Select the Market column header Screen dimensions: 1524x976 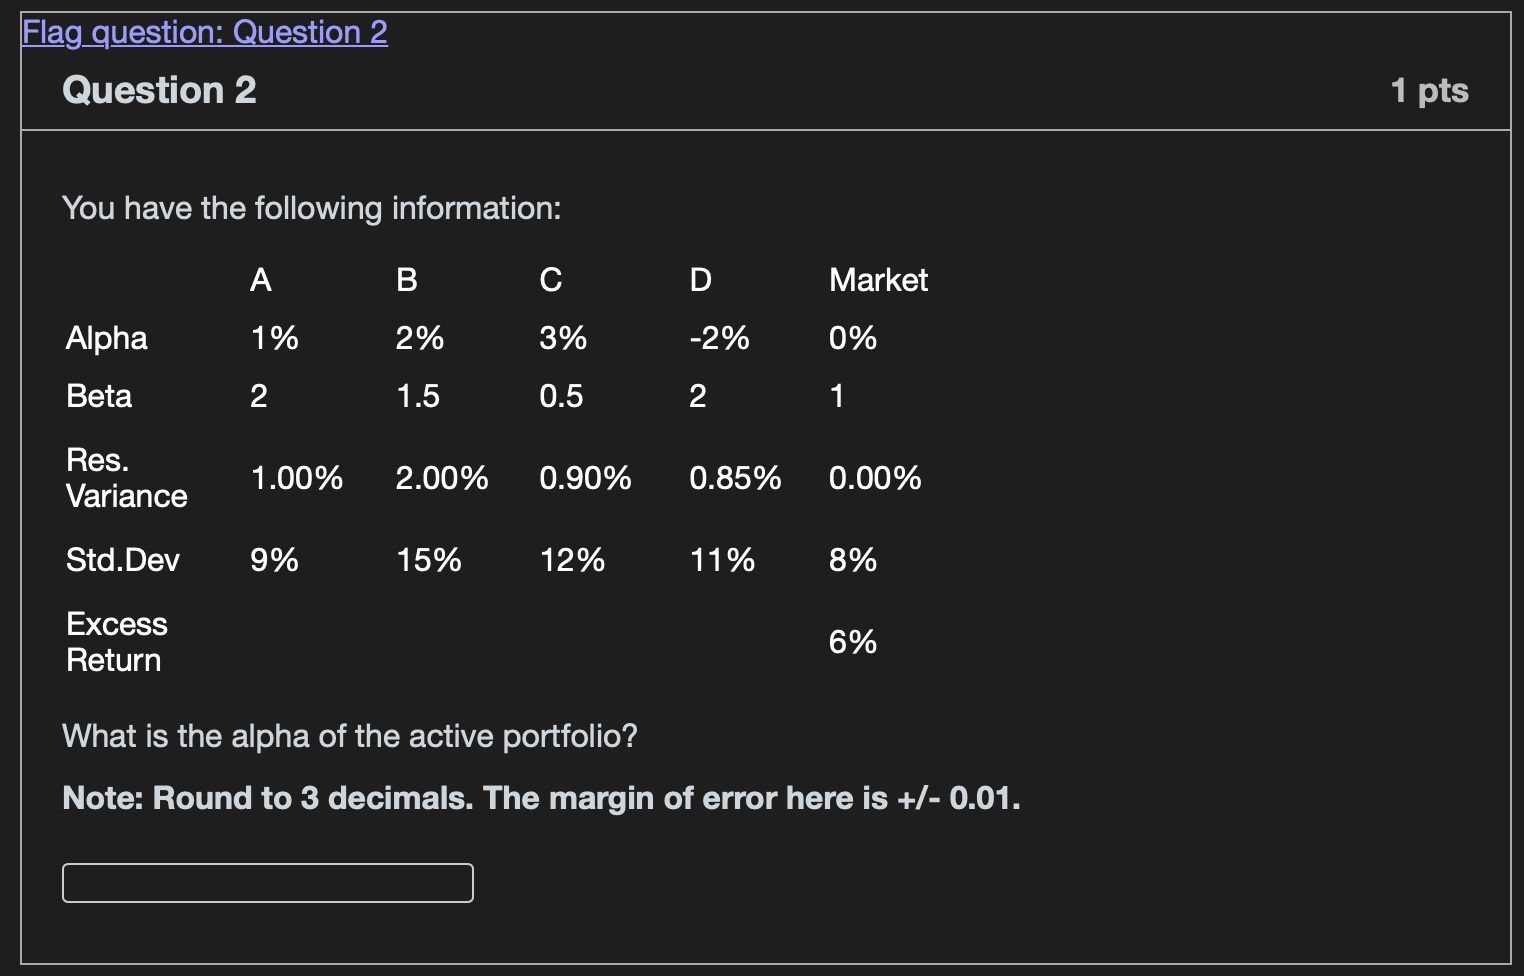point(878,280)
